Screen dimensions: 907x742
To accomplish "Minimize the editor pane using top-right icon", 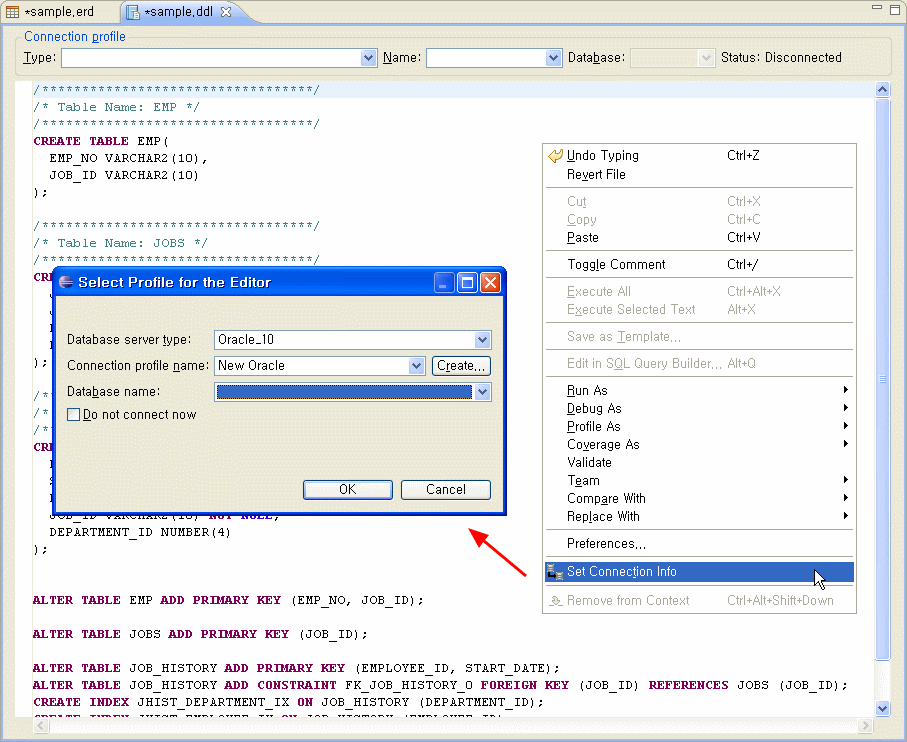I will tap(876, 8).
